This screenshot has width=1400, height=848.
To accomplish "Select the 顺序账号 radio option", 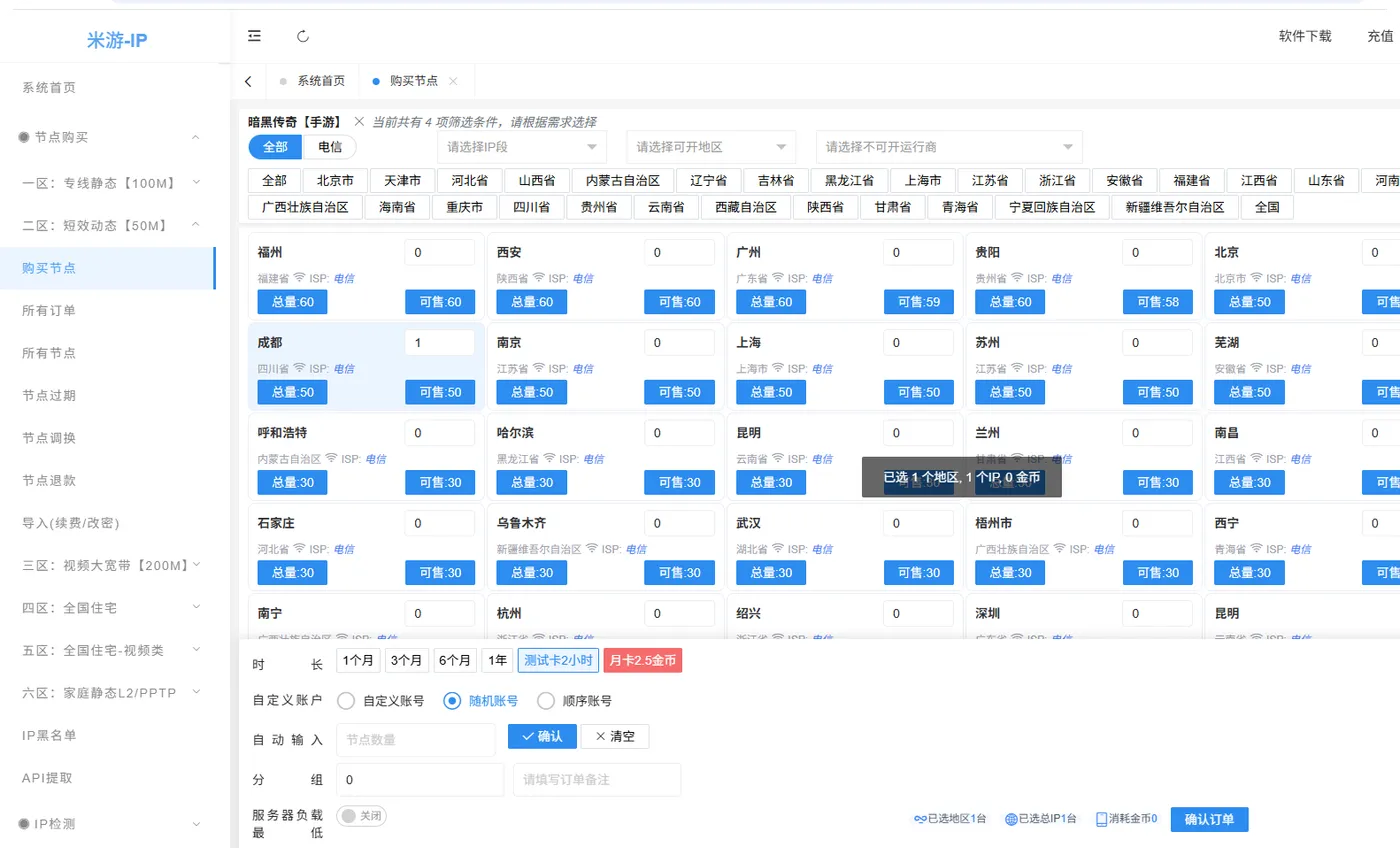I will click(x=547, y=701).
